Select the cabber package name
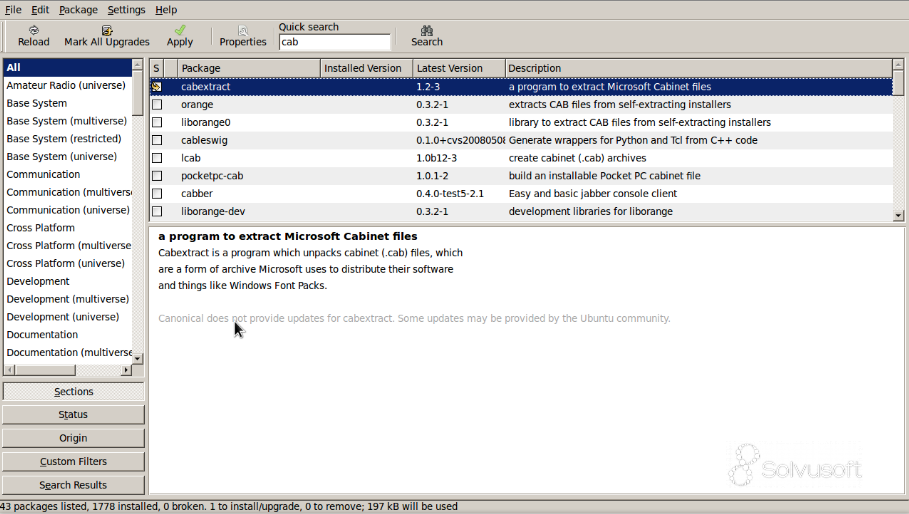Viewport: 909px width, 514px height. tap(197, 194)
